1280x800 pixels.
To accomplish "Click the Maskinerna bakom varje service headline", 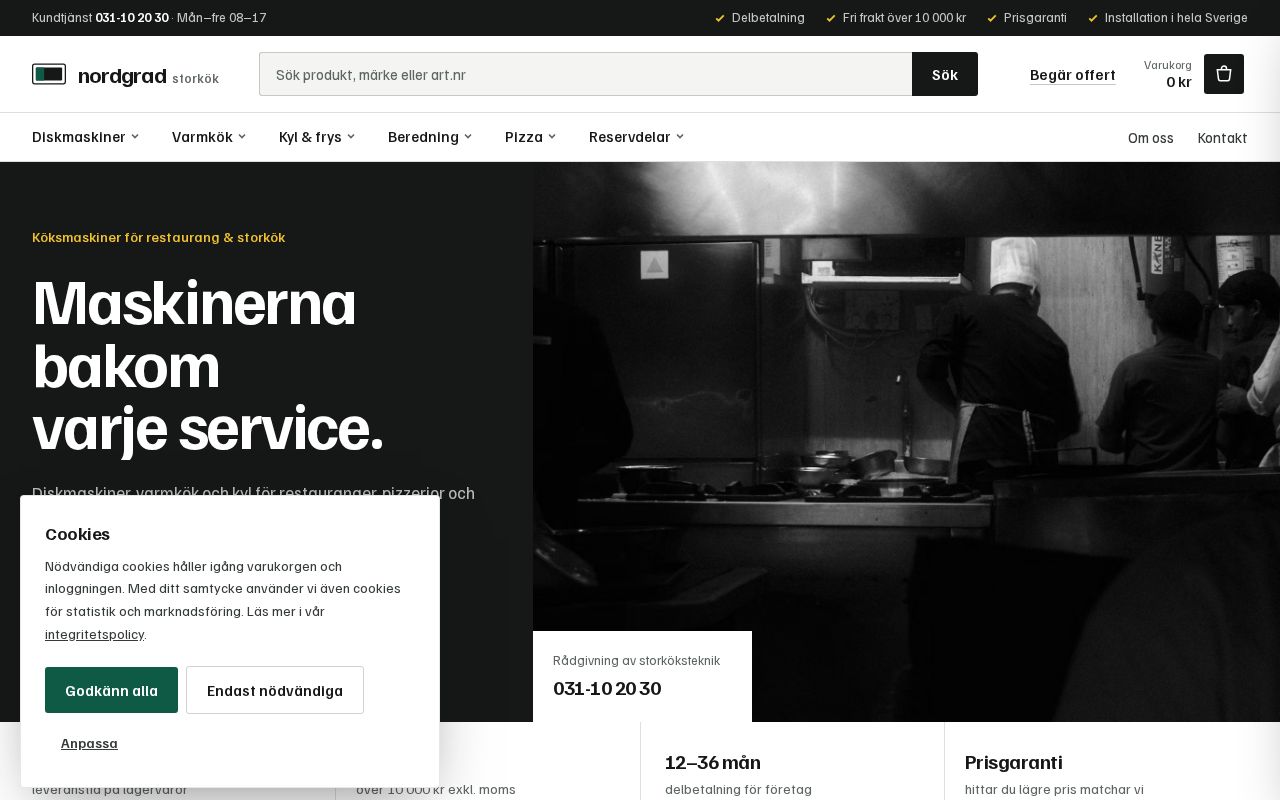I will click(208, 365).
